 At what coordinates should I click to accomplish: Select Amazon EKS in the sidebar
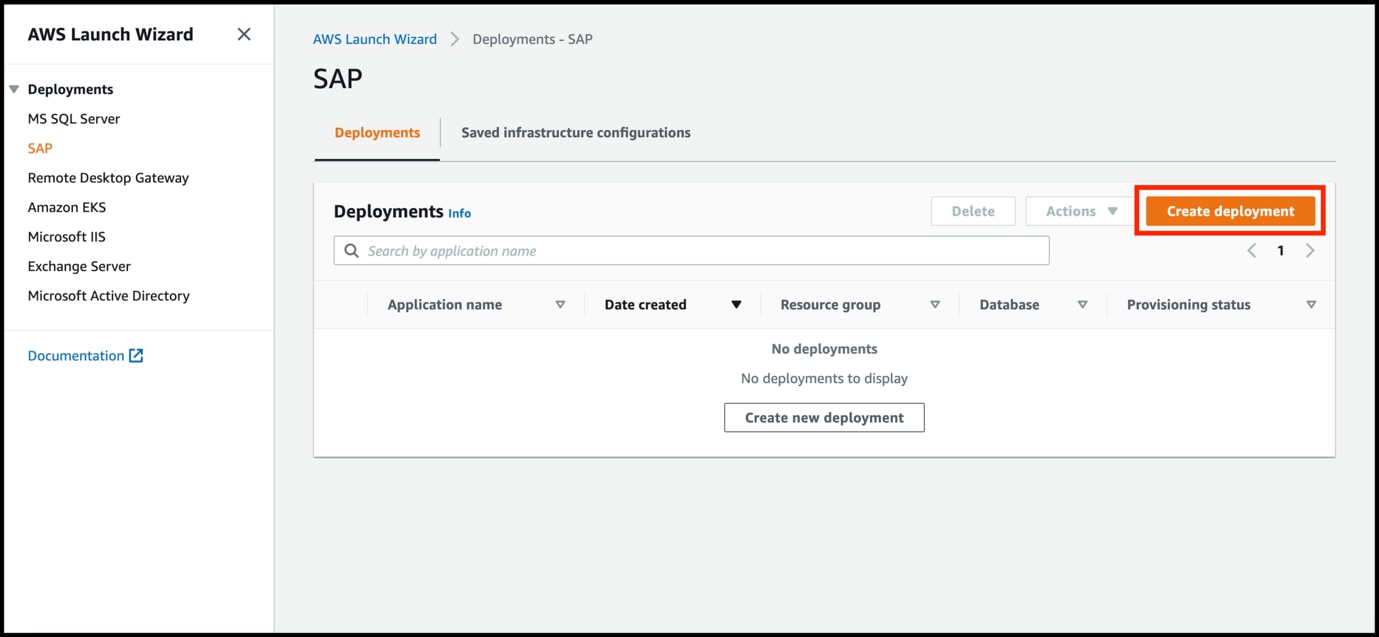click(x=67, y=207)
